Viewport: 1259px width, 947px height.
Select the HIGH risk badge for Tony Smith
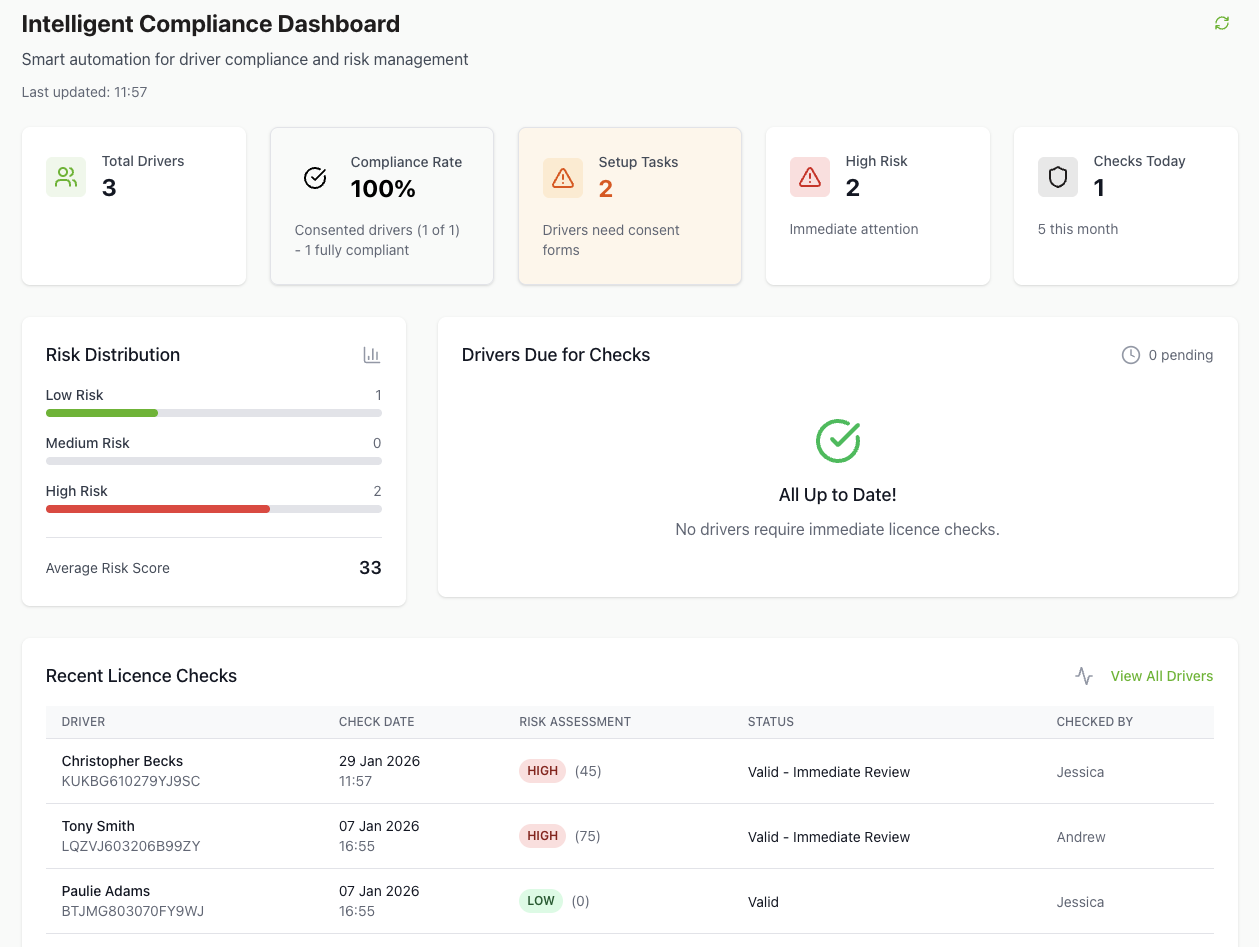pyautogui.click(x=542, y=835)
